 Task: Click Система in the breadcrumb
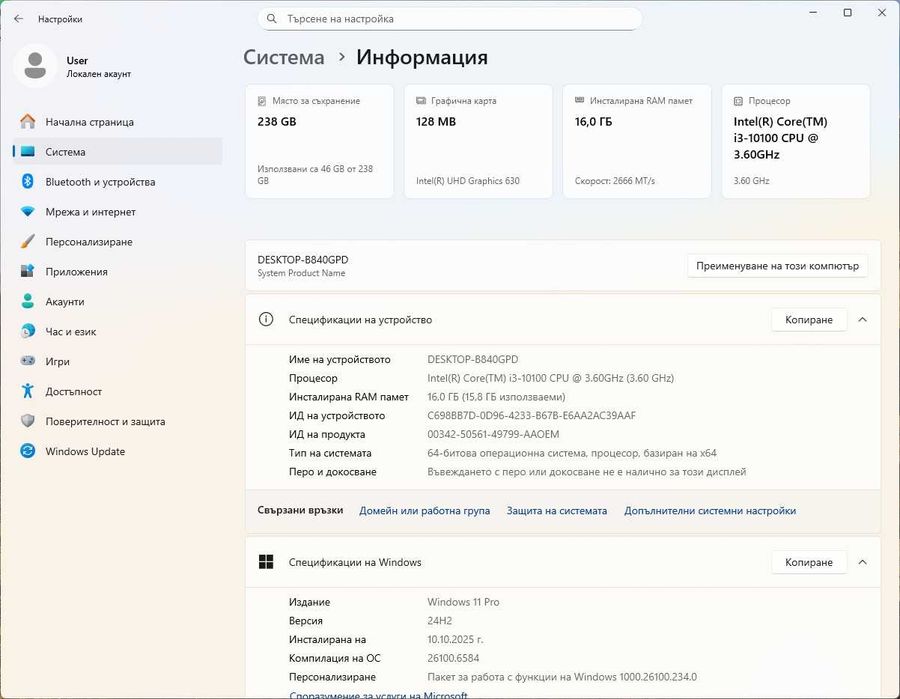pyautogui.click(x=284, y=57)
